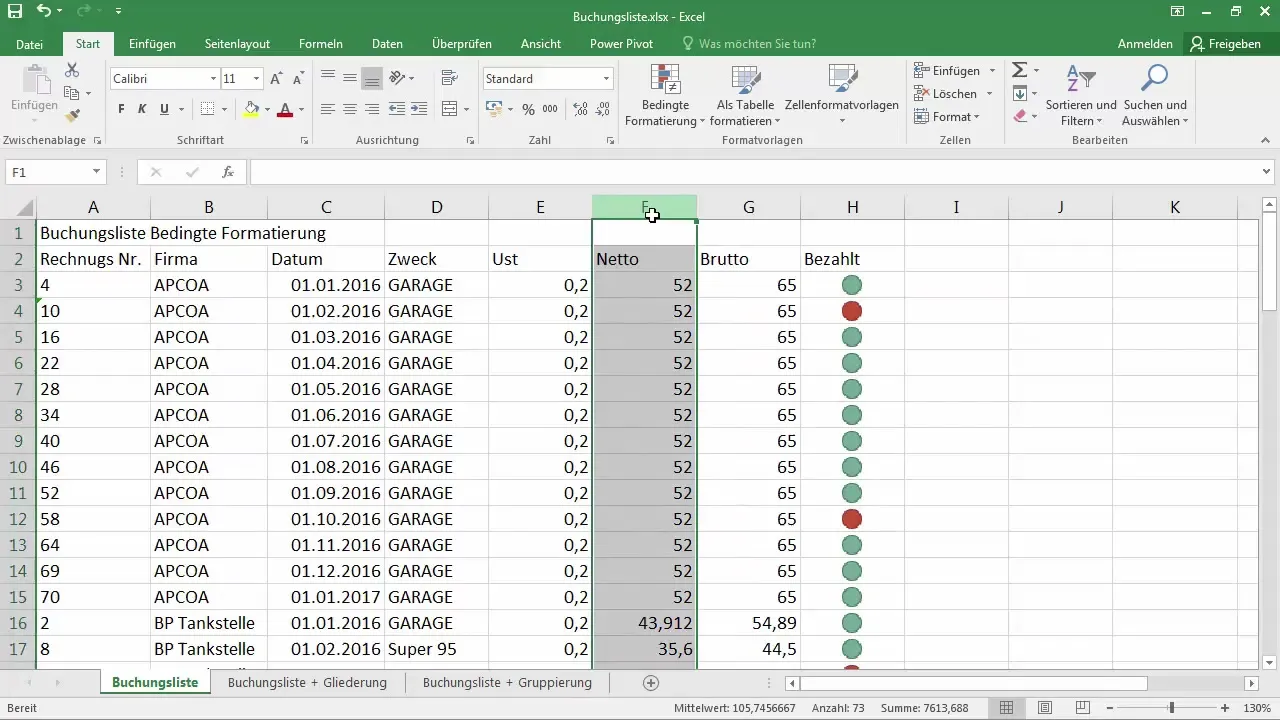Switch to the Formeln tab

[321, 44]
